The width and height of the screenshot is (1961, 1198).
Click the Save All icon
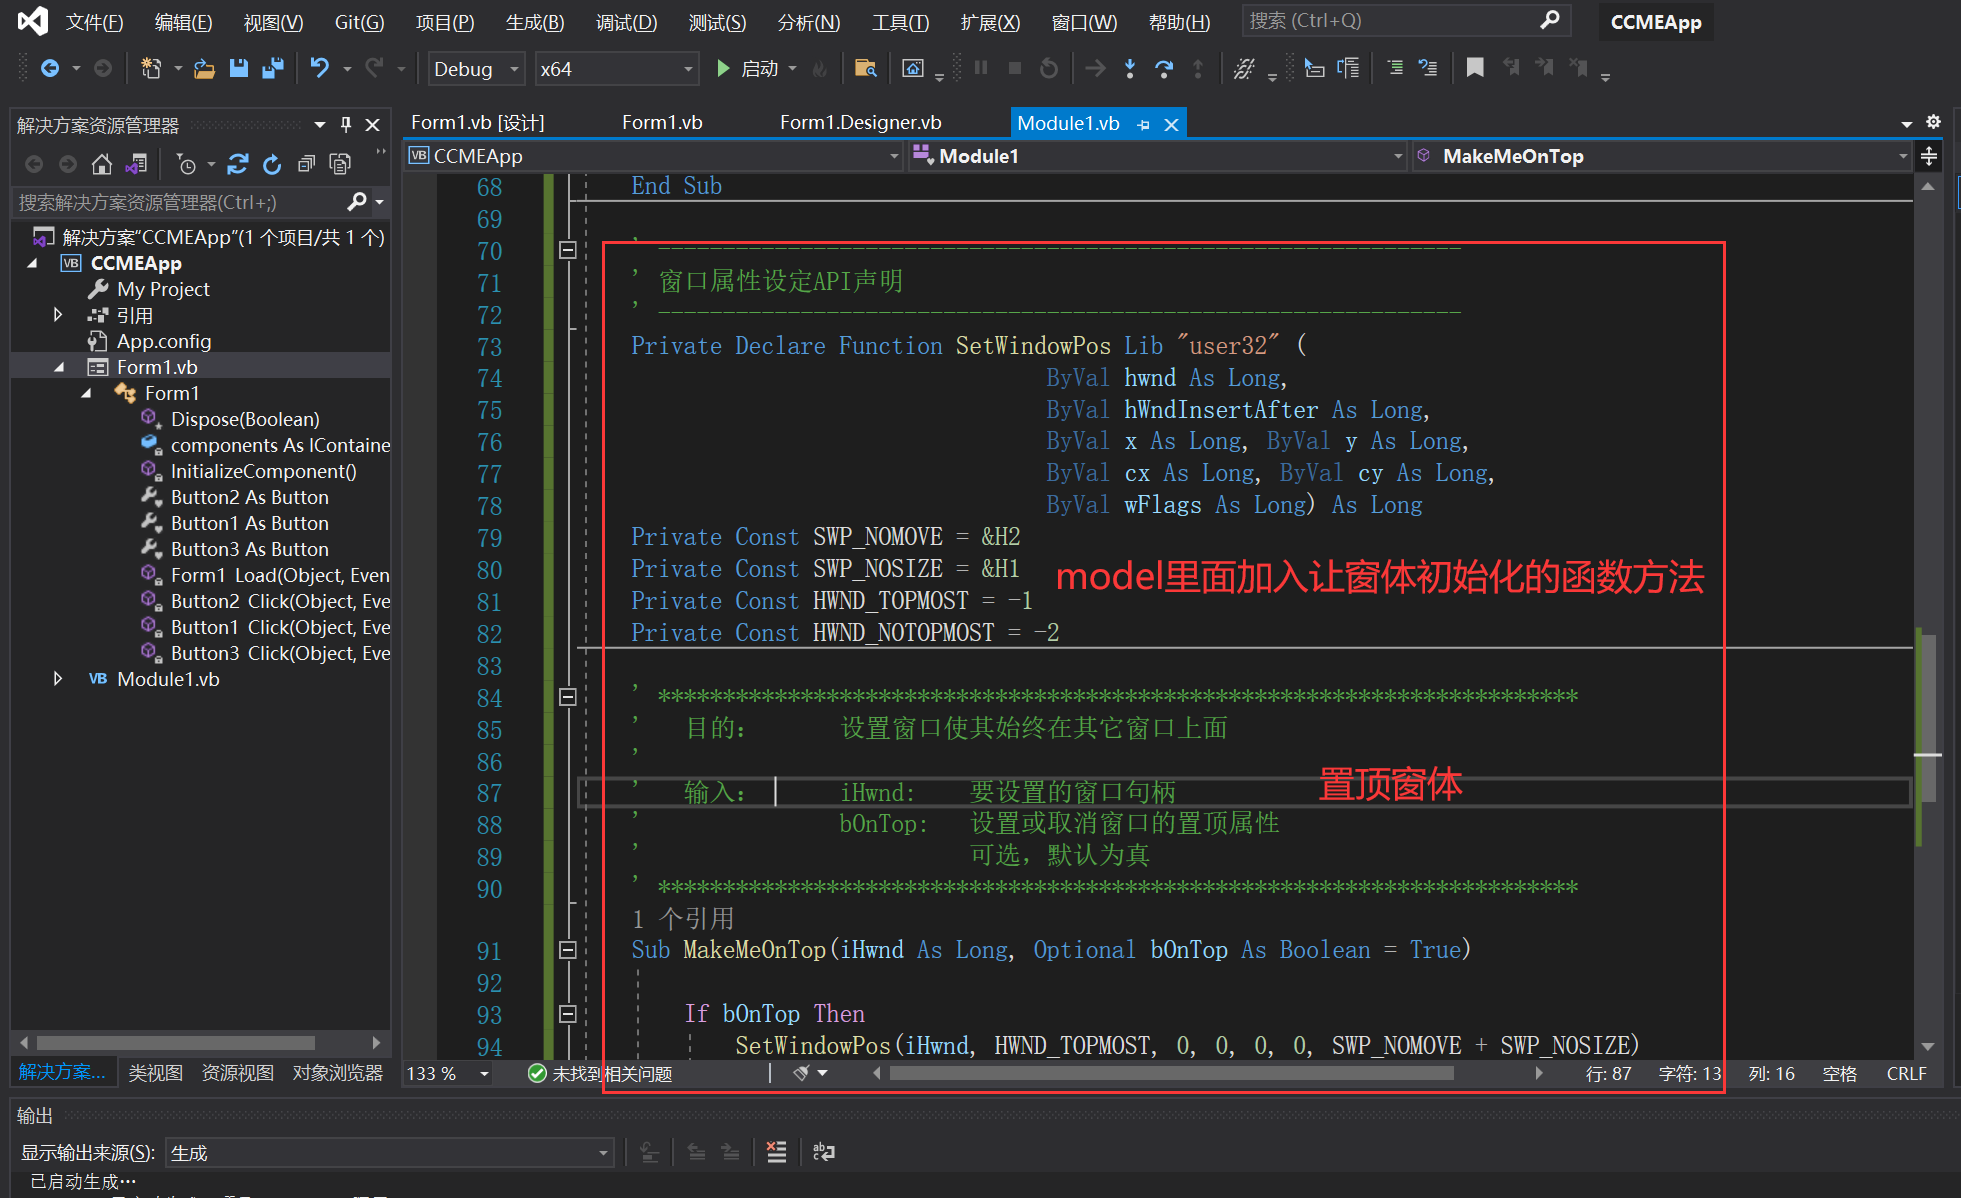[272, 68]
